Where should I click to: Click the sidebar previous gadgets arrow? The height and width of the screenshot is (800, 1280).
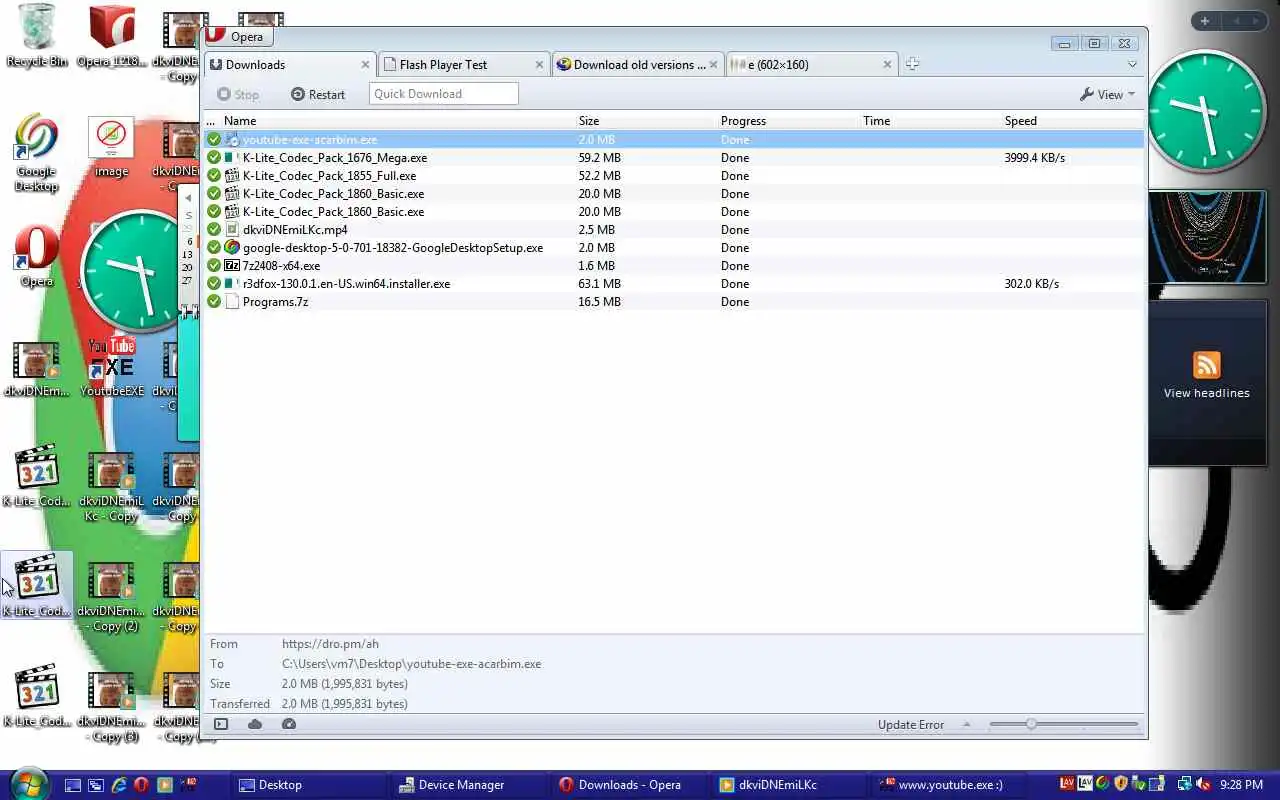click(x=1236, y=21)
